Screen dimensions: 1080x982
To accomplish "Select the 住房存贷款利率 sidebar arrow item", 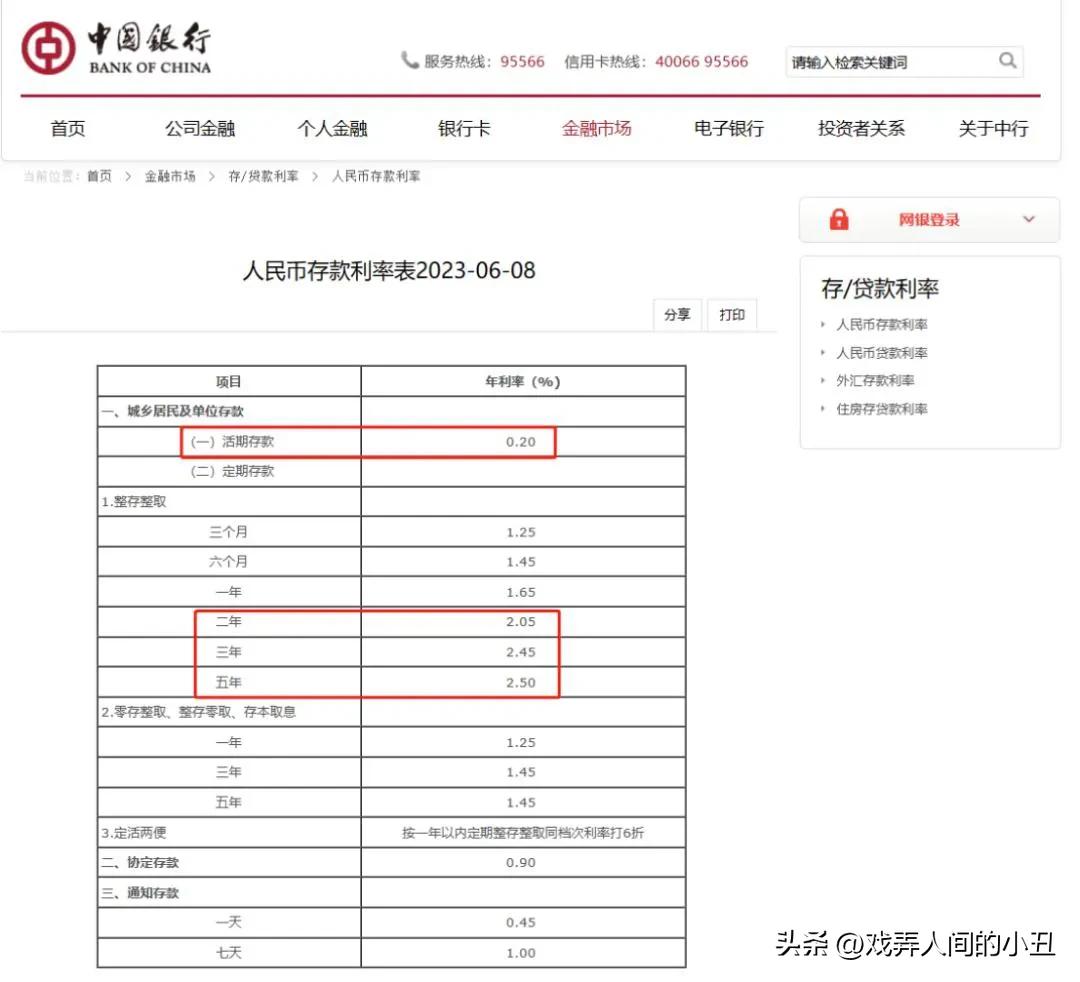I will click(x=882, y=408).
